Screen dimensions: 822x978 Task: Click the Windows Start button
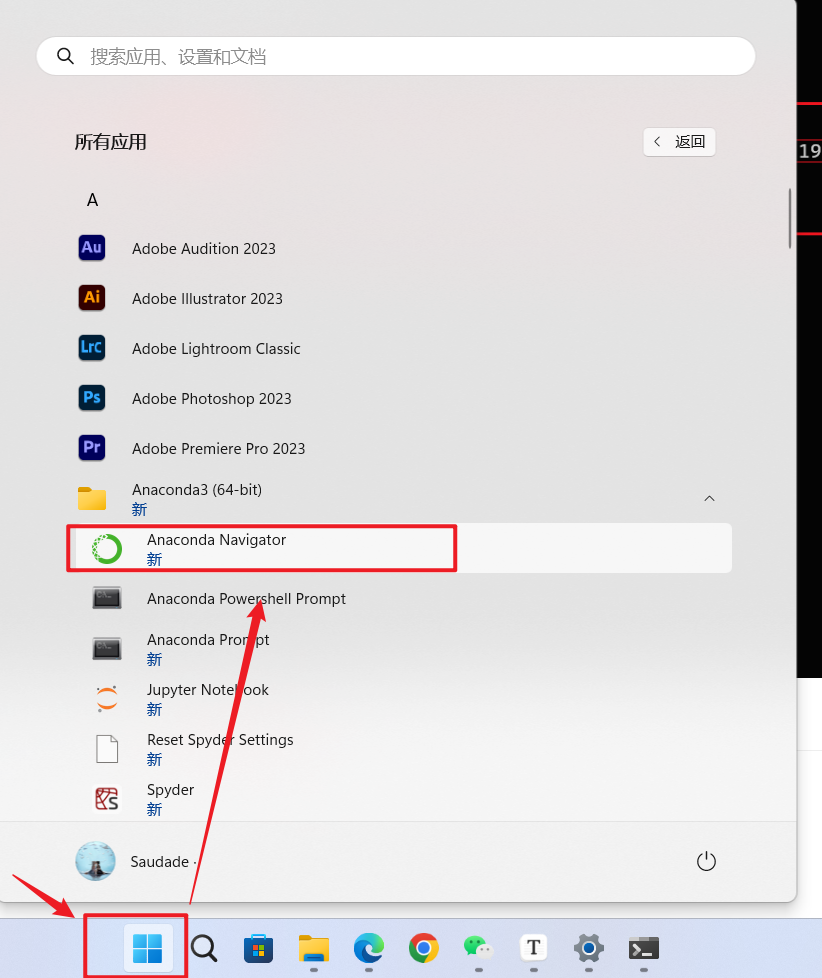click(x=148, y=948)
